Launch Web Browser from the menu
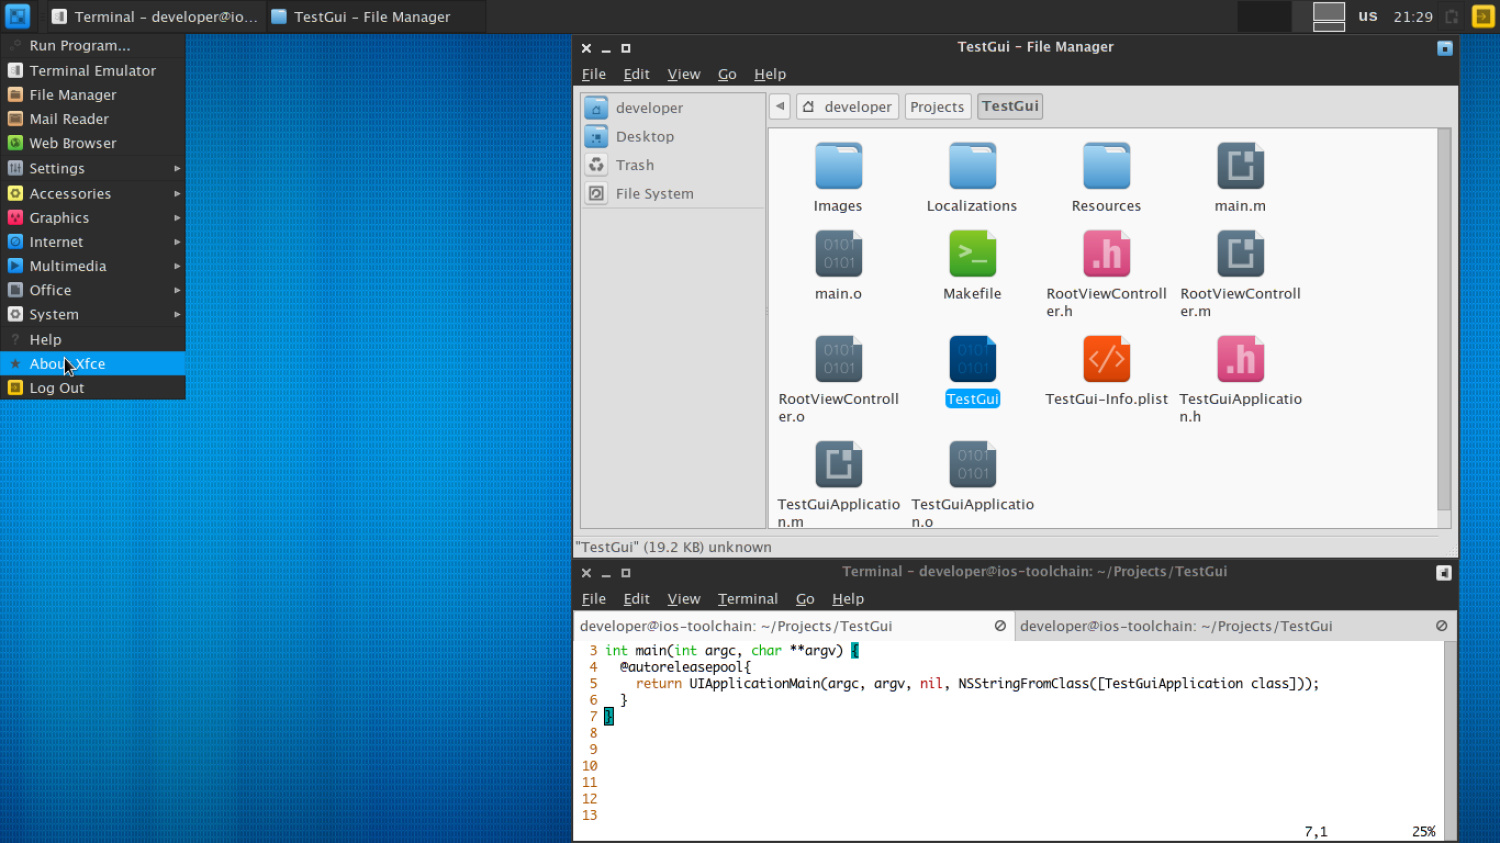 (93, 143)
